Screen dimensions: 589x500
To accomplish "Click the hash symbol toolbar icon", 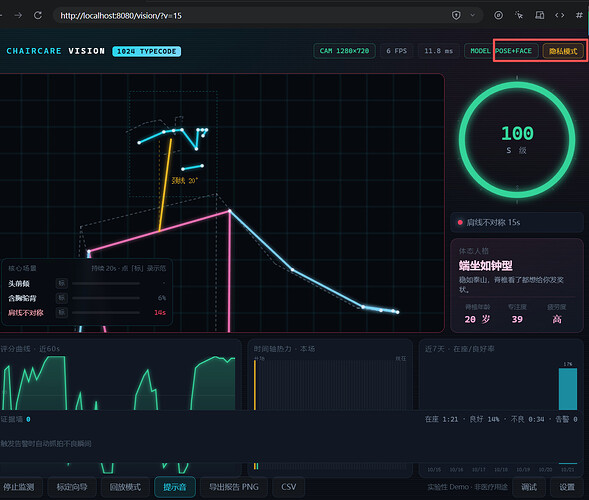I will (x=579, y=15).
